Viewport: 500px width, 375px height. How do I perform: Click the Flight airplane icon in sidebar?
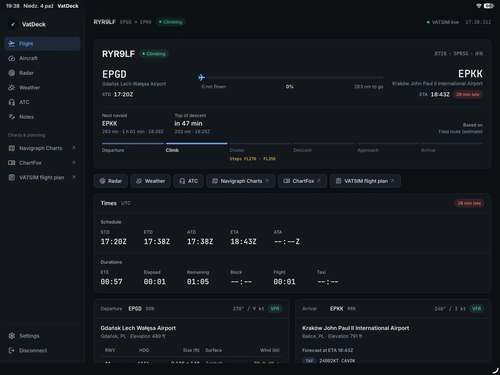coord(12,44)
